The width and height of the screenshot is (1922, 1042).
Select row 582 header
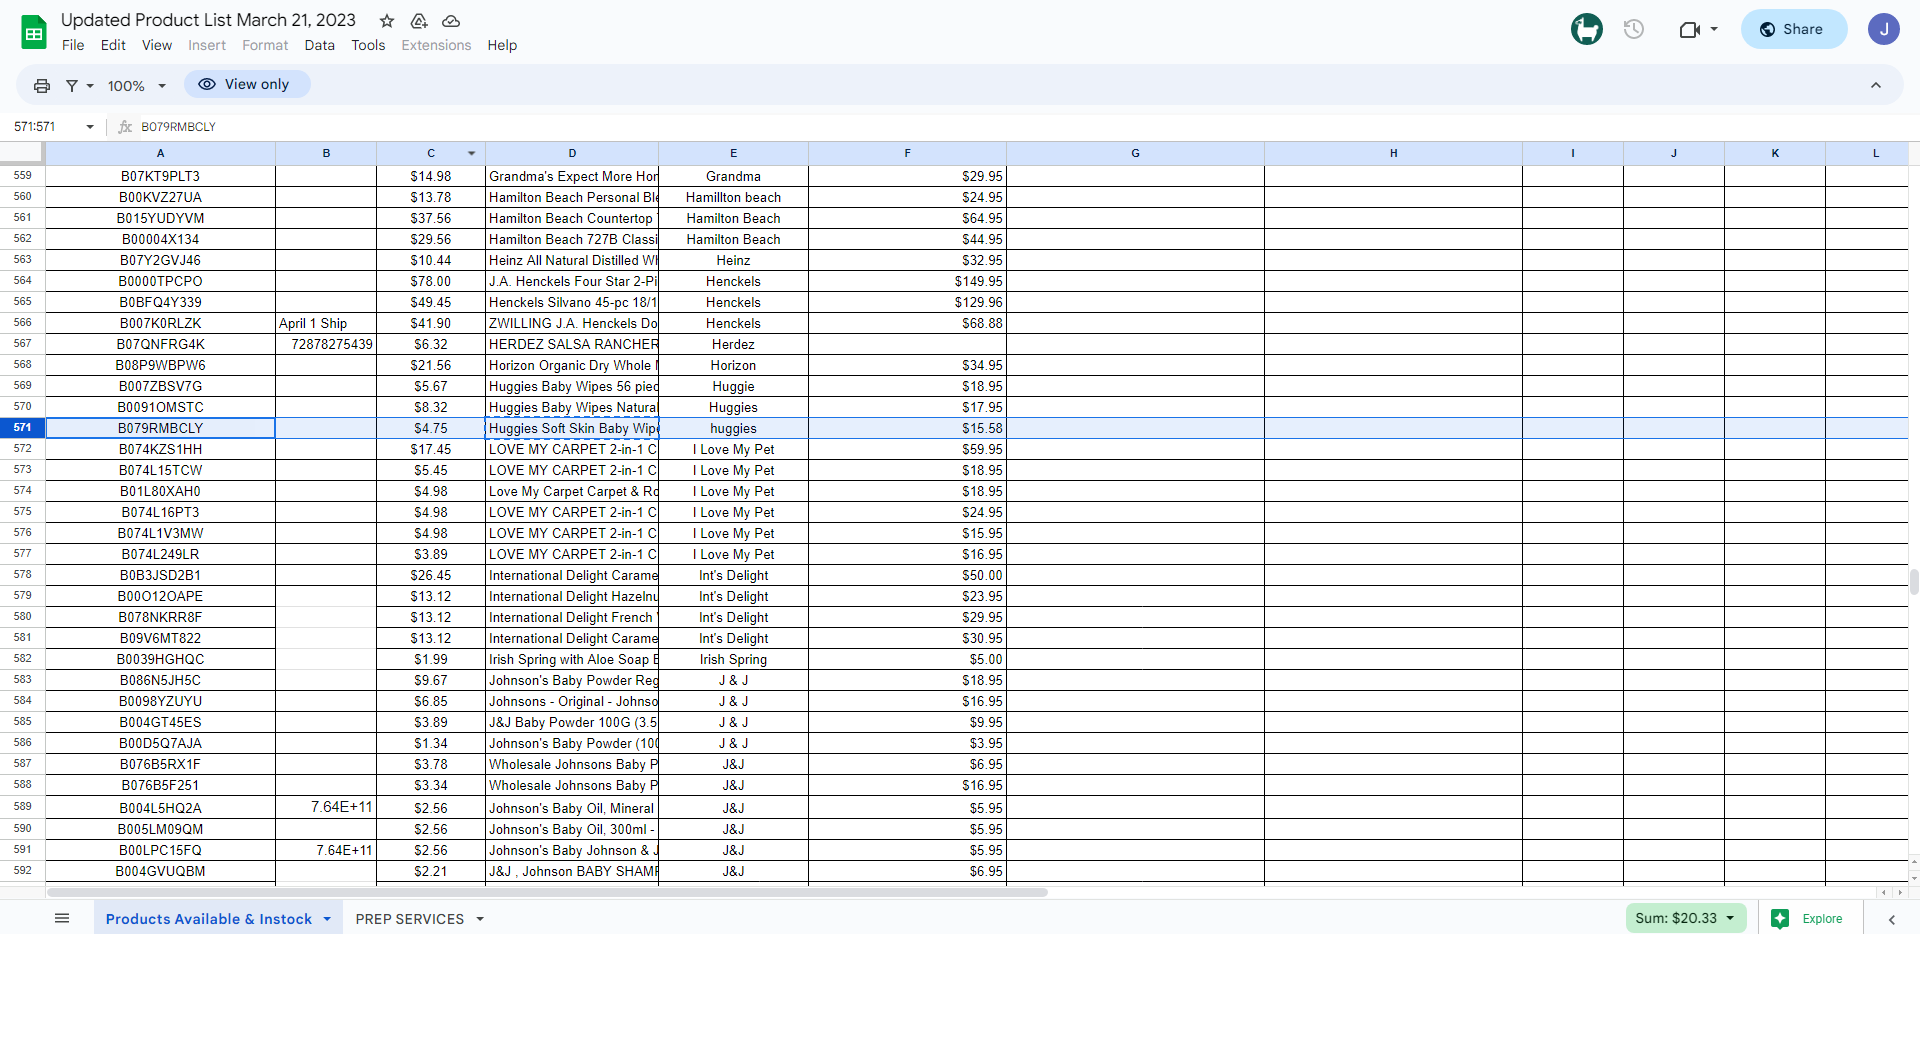pos(22,659)
